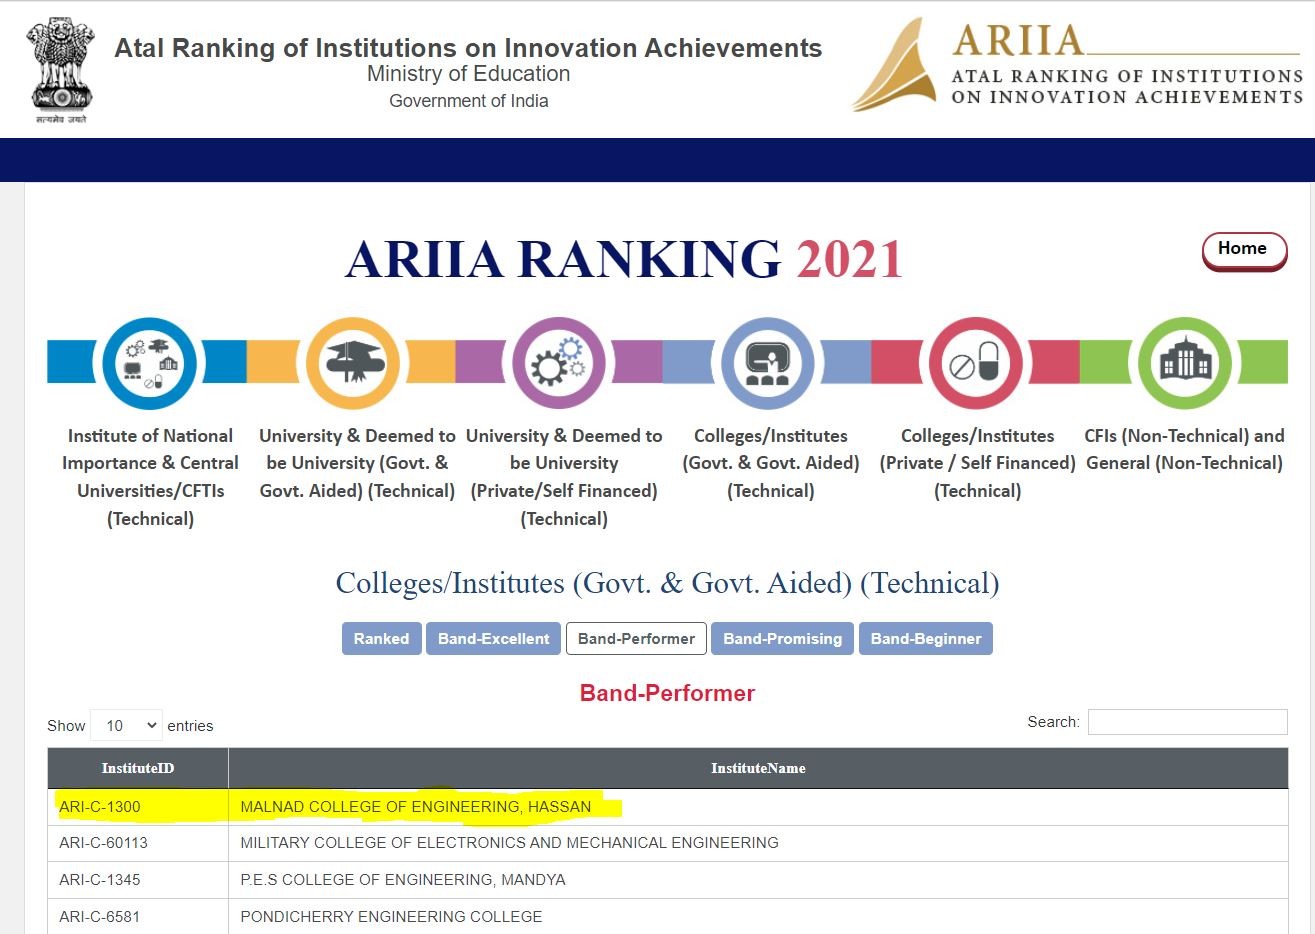Screen dimensions: 1315x934
Task: Sort table by InstituteName column header
Action: click(x=758, y=768)
